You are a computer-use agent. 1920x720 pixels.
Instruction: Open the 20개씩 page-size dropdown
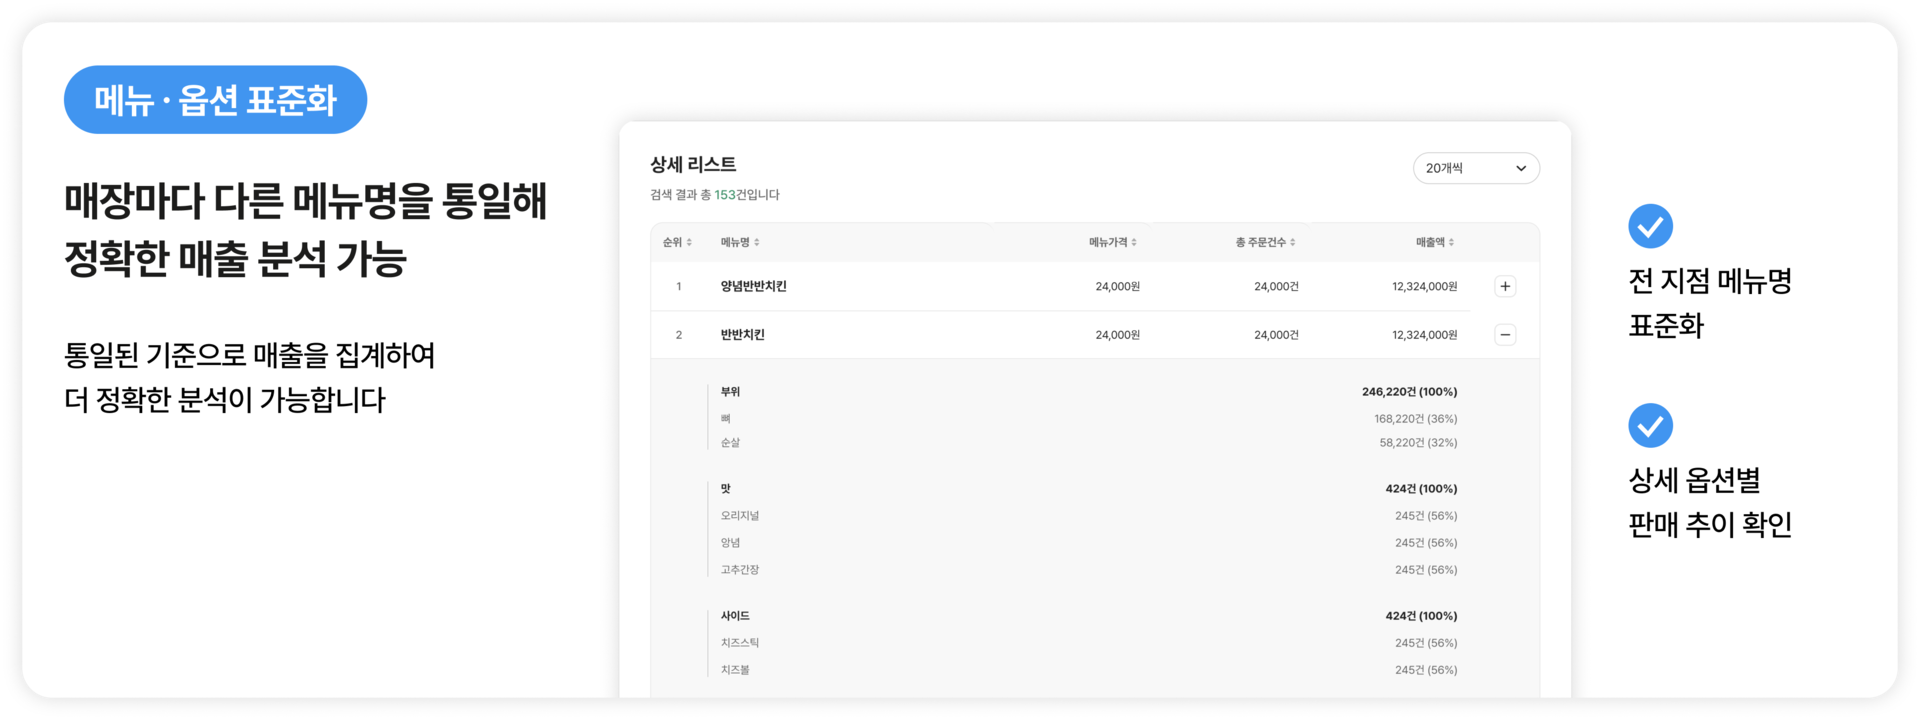click(x=1476, y=168)
